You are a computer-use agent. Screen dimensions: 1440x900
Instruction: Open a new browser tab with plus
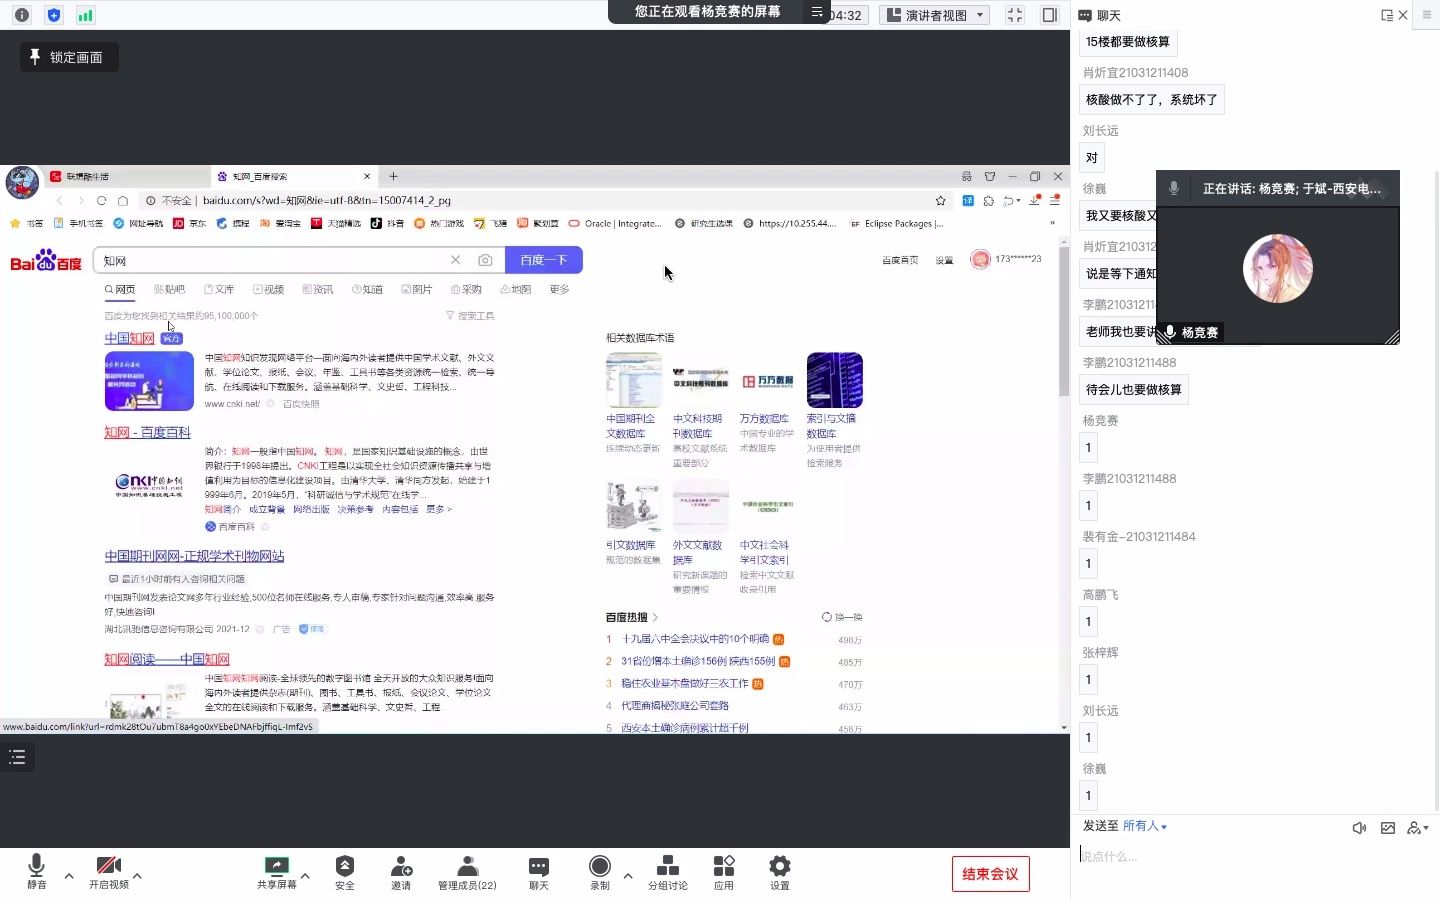pos(393,176)
